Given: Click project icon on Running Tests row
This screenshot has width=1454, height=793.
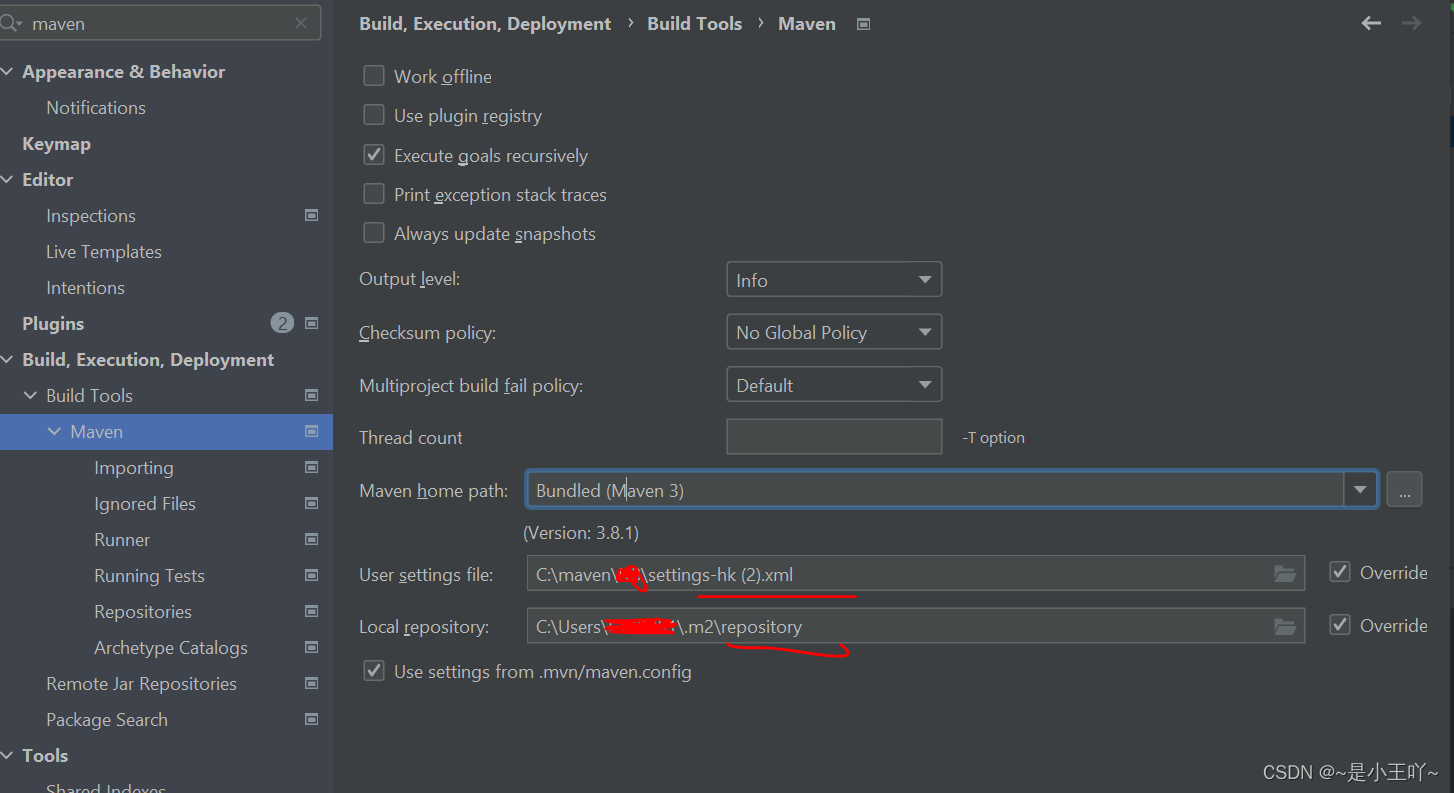Looking at the screenshot, I should pyautogui.click(x=311, y=575).
